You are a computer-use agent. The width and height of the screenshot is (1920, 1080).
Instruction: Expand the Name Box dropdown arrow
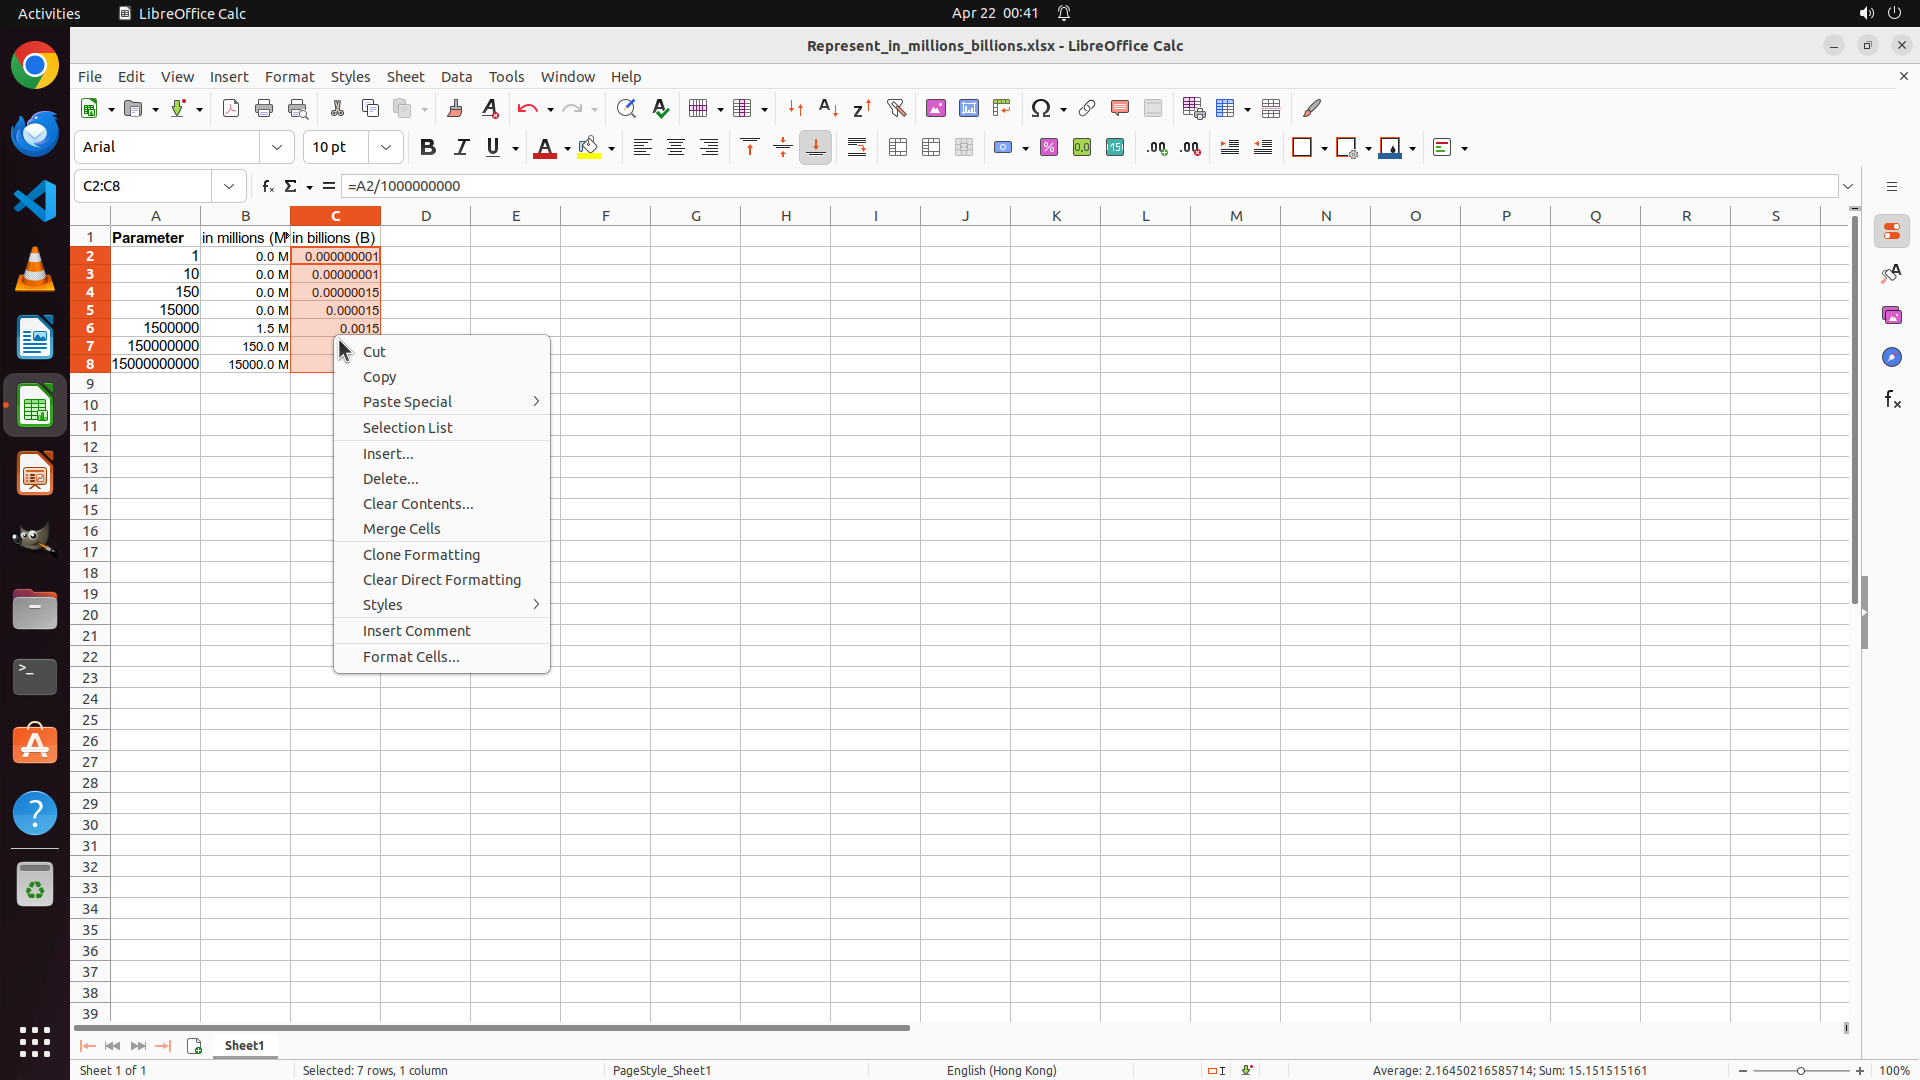tap(229, 186)
